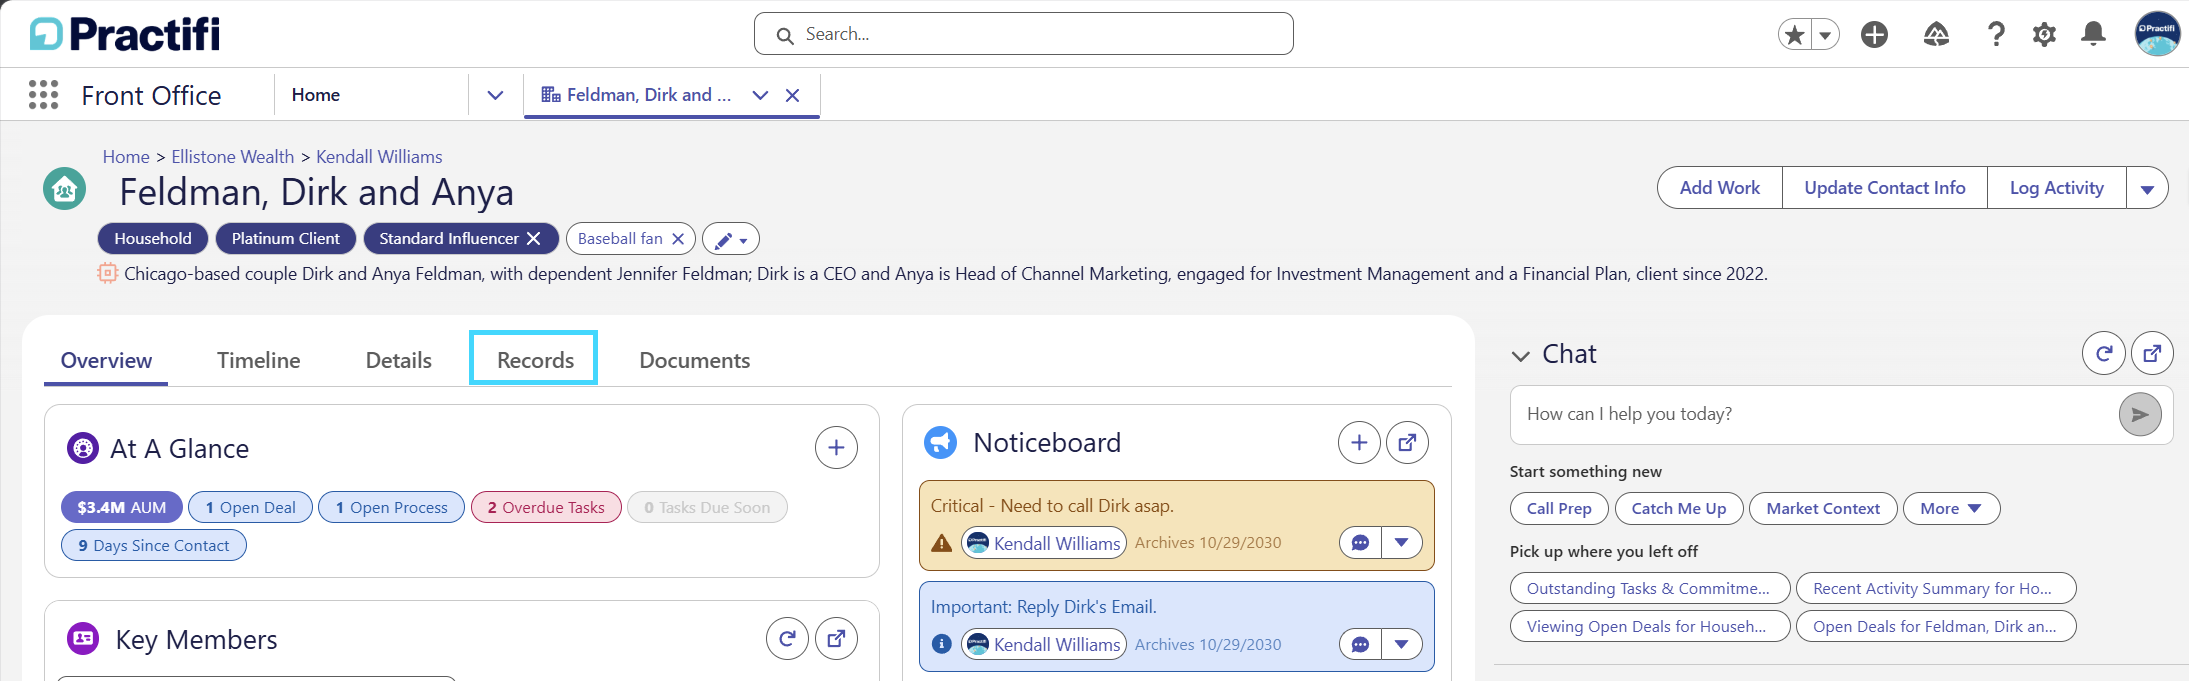Open the favorites list dropdown arrow

(1825, 35)
